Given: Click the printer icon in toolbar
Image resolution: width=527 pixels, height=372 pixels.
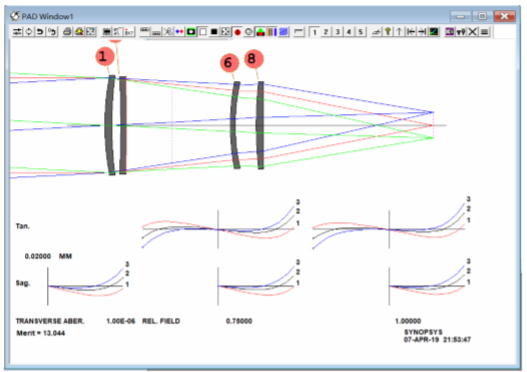Looking at the screenshot, I should [68, 32].
